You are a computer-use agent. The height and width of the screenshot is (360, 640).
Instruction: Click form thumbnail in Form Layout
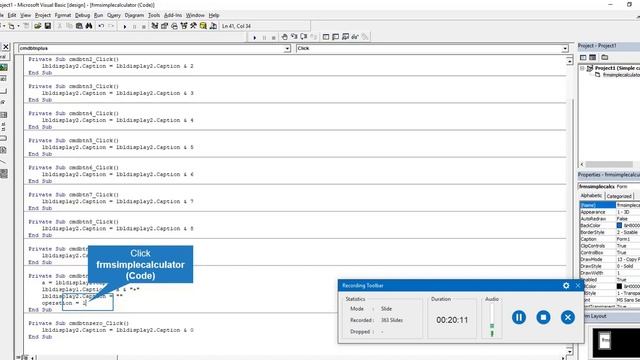[x=605, y=340]
